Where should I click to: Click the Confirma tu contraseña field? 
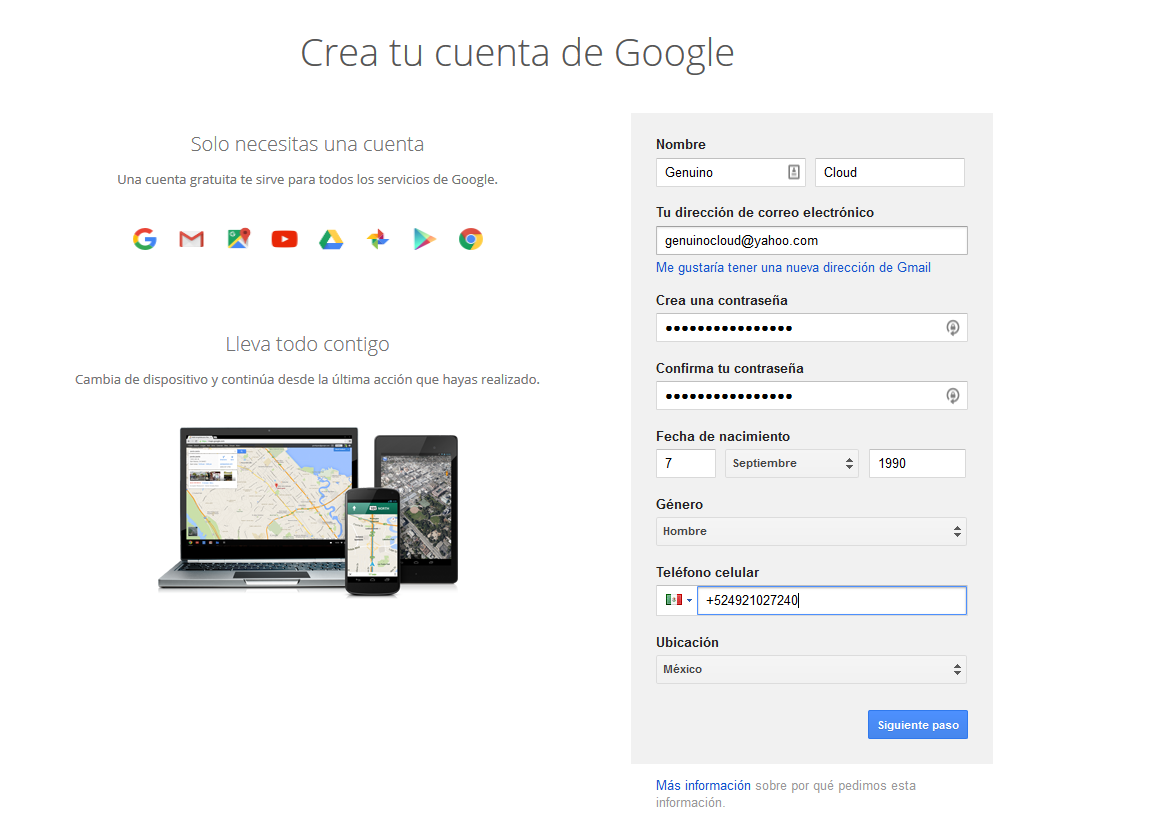click(x=812, y=395)
